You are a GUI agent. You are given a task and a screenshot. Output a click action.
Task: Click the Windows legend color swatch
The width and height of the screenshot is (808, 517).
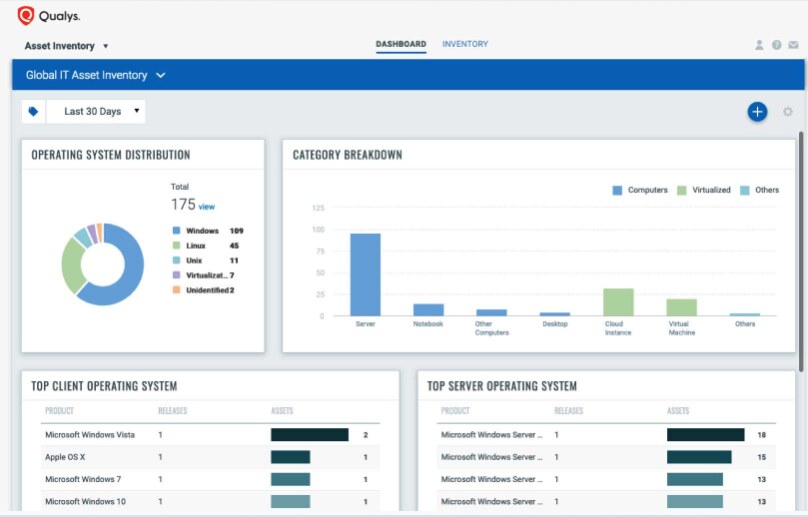tap(176, 230)
